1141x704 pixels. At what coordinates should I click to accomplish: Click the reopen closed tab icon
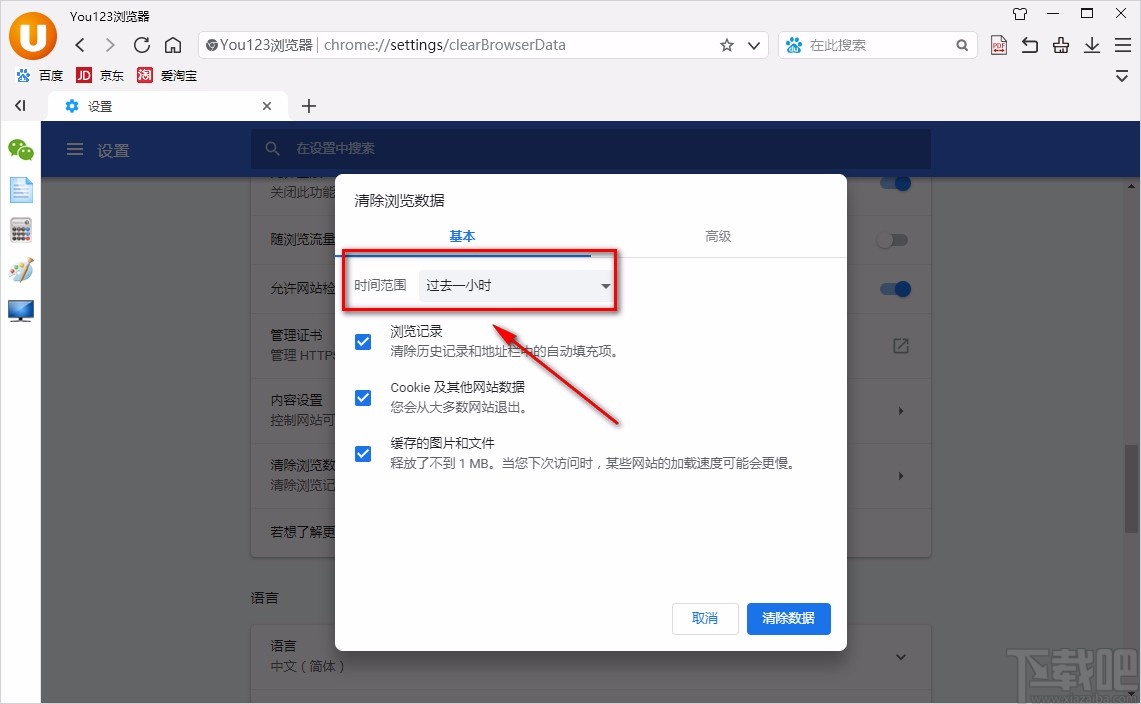pos(1029,45)
